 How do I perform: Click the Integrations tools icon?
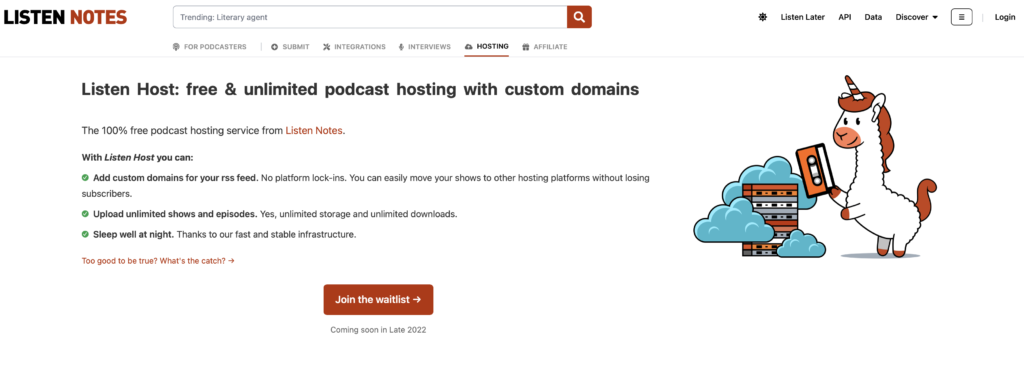tap(327, 47)
